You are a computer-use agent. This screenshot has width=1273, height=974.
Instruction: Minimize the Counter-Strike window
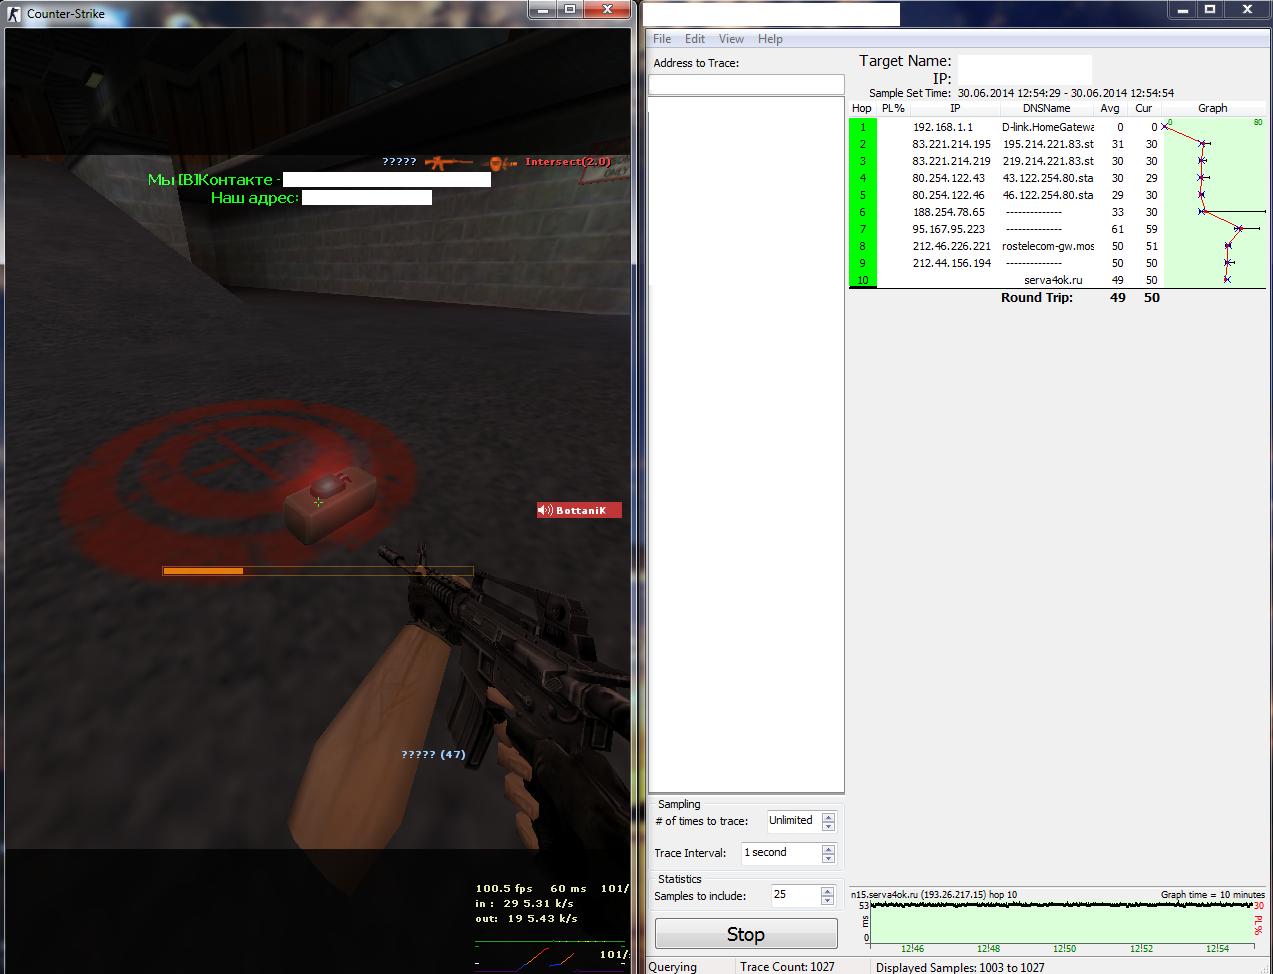click(x=543, y=9)
